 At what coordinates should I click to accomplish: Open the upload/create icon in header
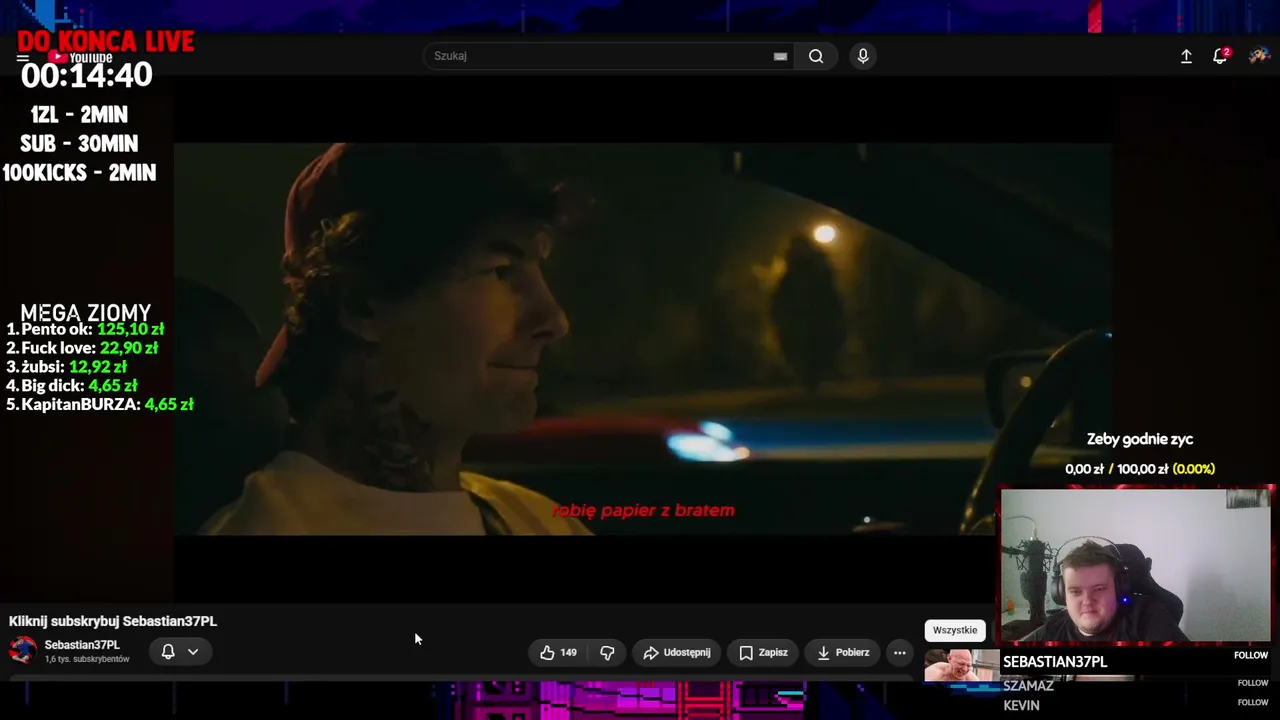(x=1186, y=56)
